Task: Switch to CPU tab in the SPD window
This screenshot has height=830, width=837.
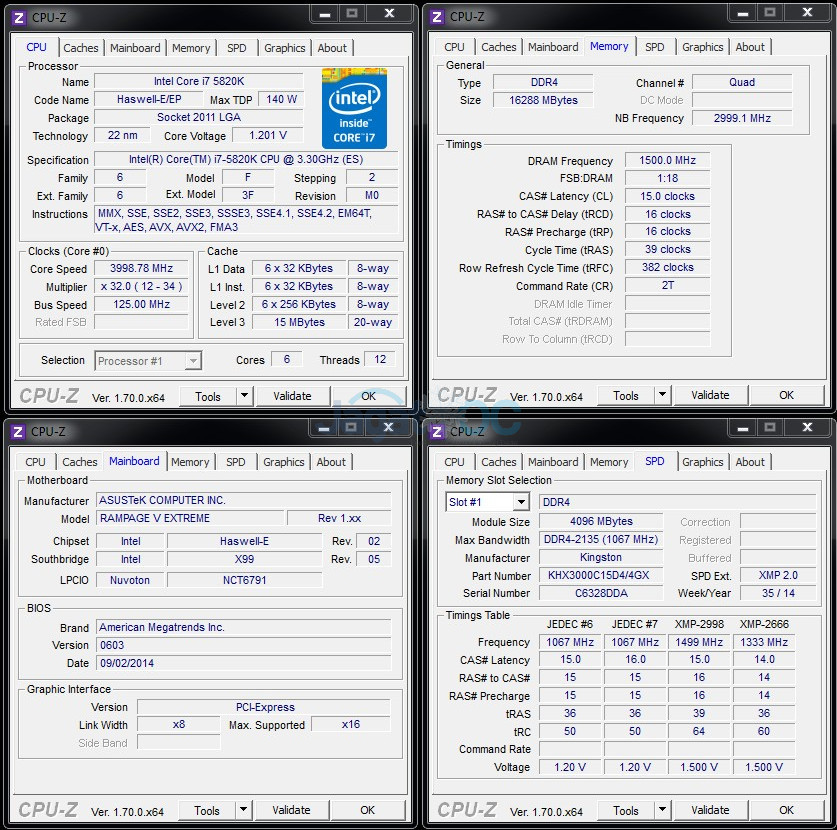Action: 454,462
